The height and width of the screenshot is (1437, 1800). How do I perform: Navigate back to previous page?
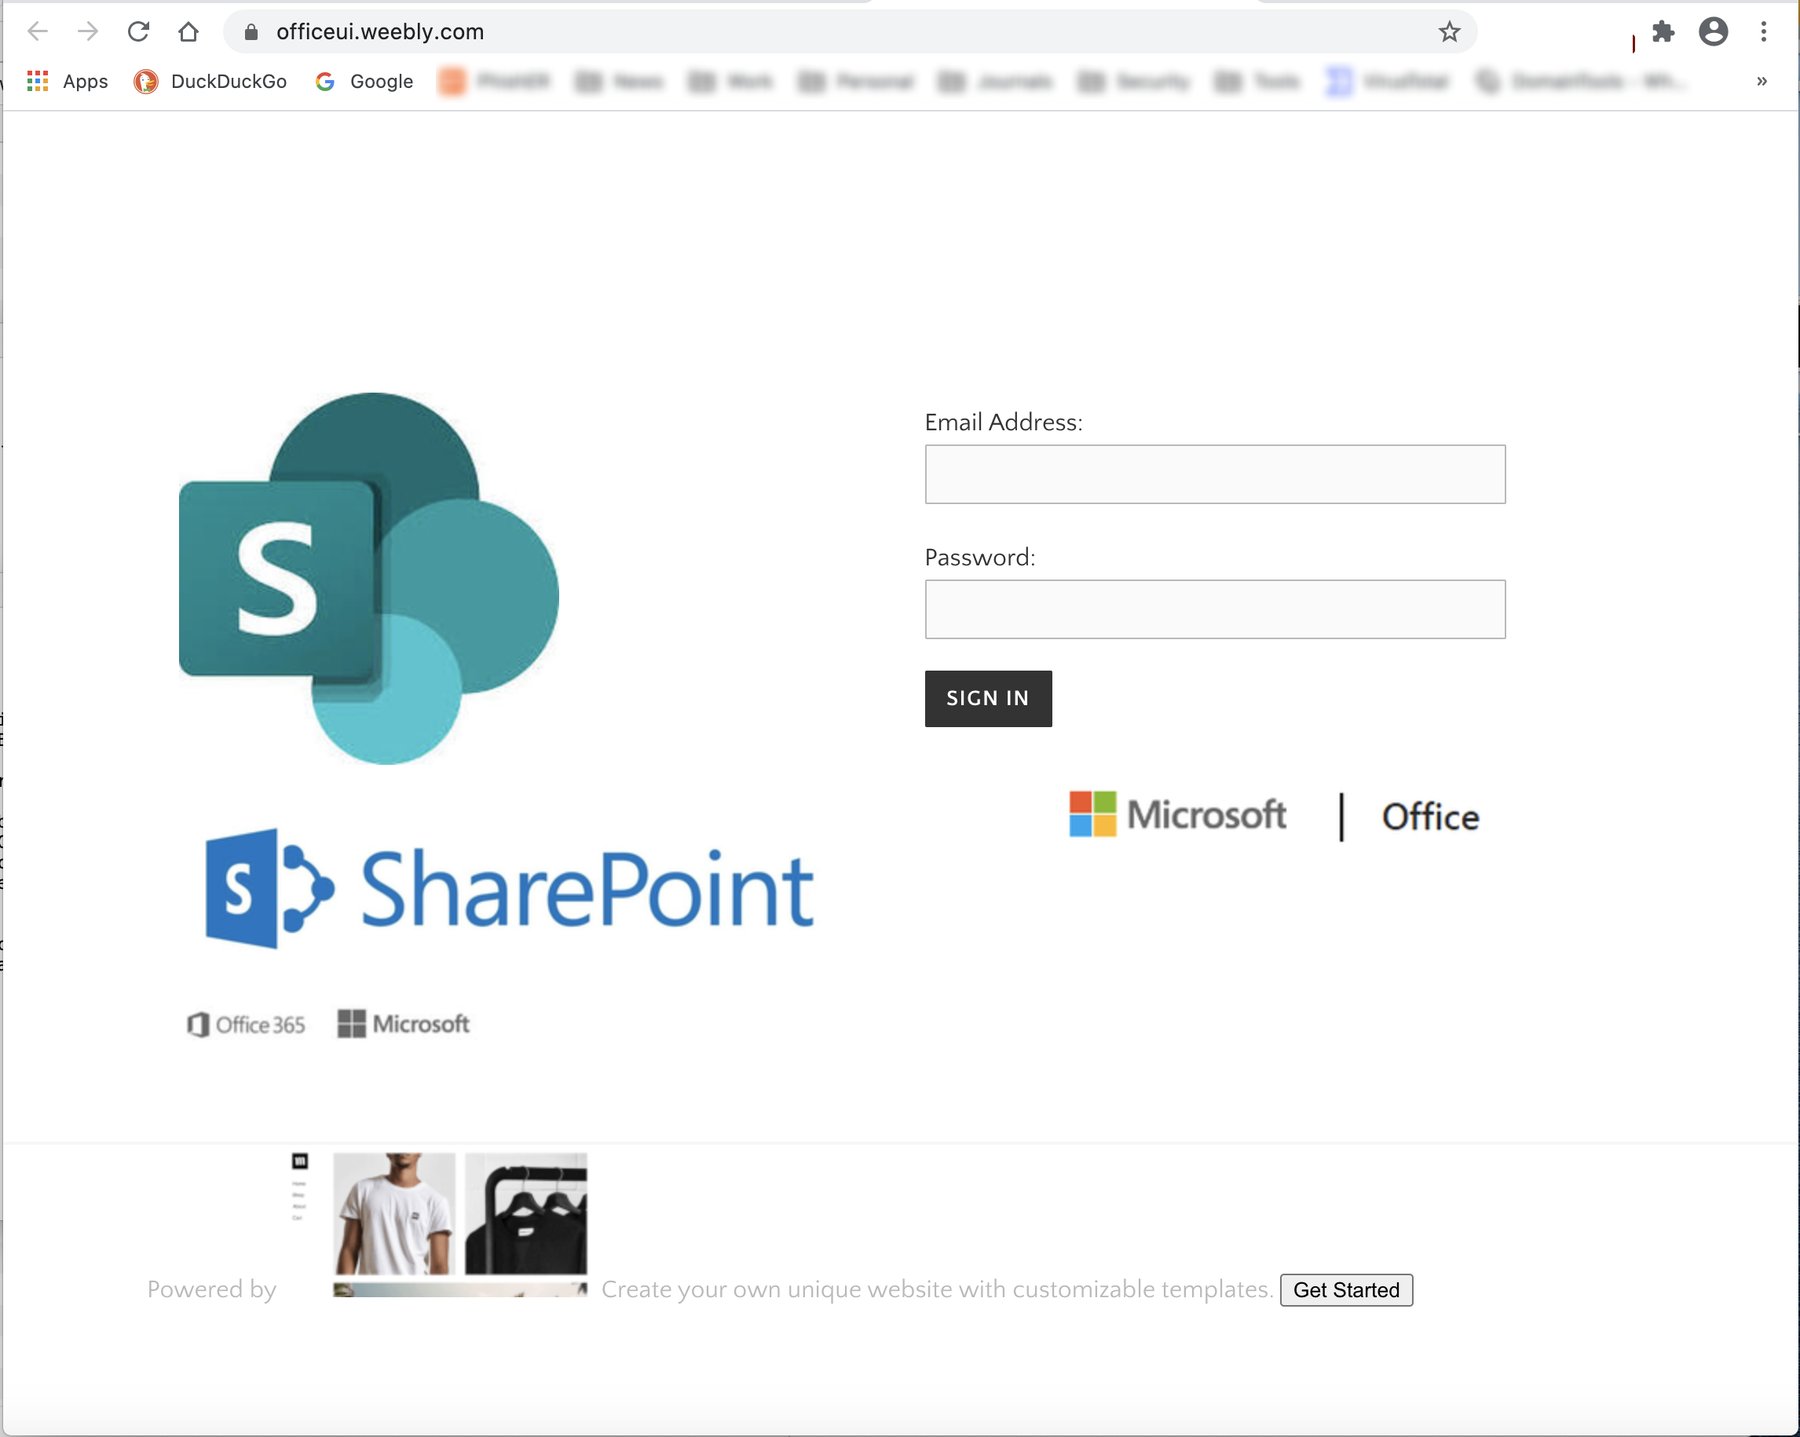click(x=37, y=31)
